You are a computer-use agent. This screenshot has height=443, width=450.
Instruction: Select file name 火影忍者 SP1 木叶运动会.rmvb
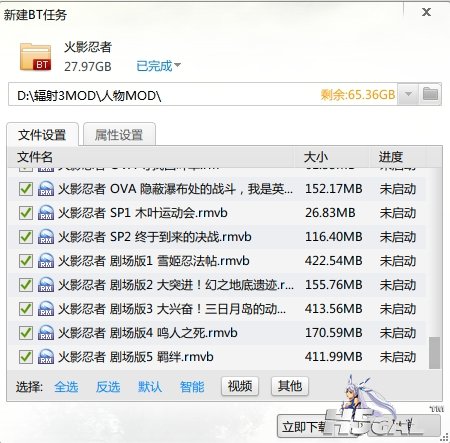click(x=143, y=213)
